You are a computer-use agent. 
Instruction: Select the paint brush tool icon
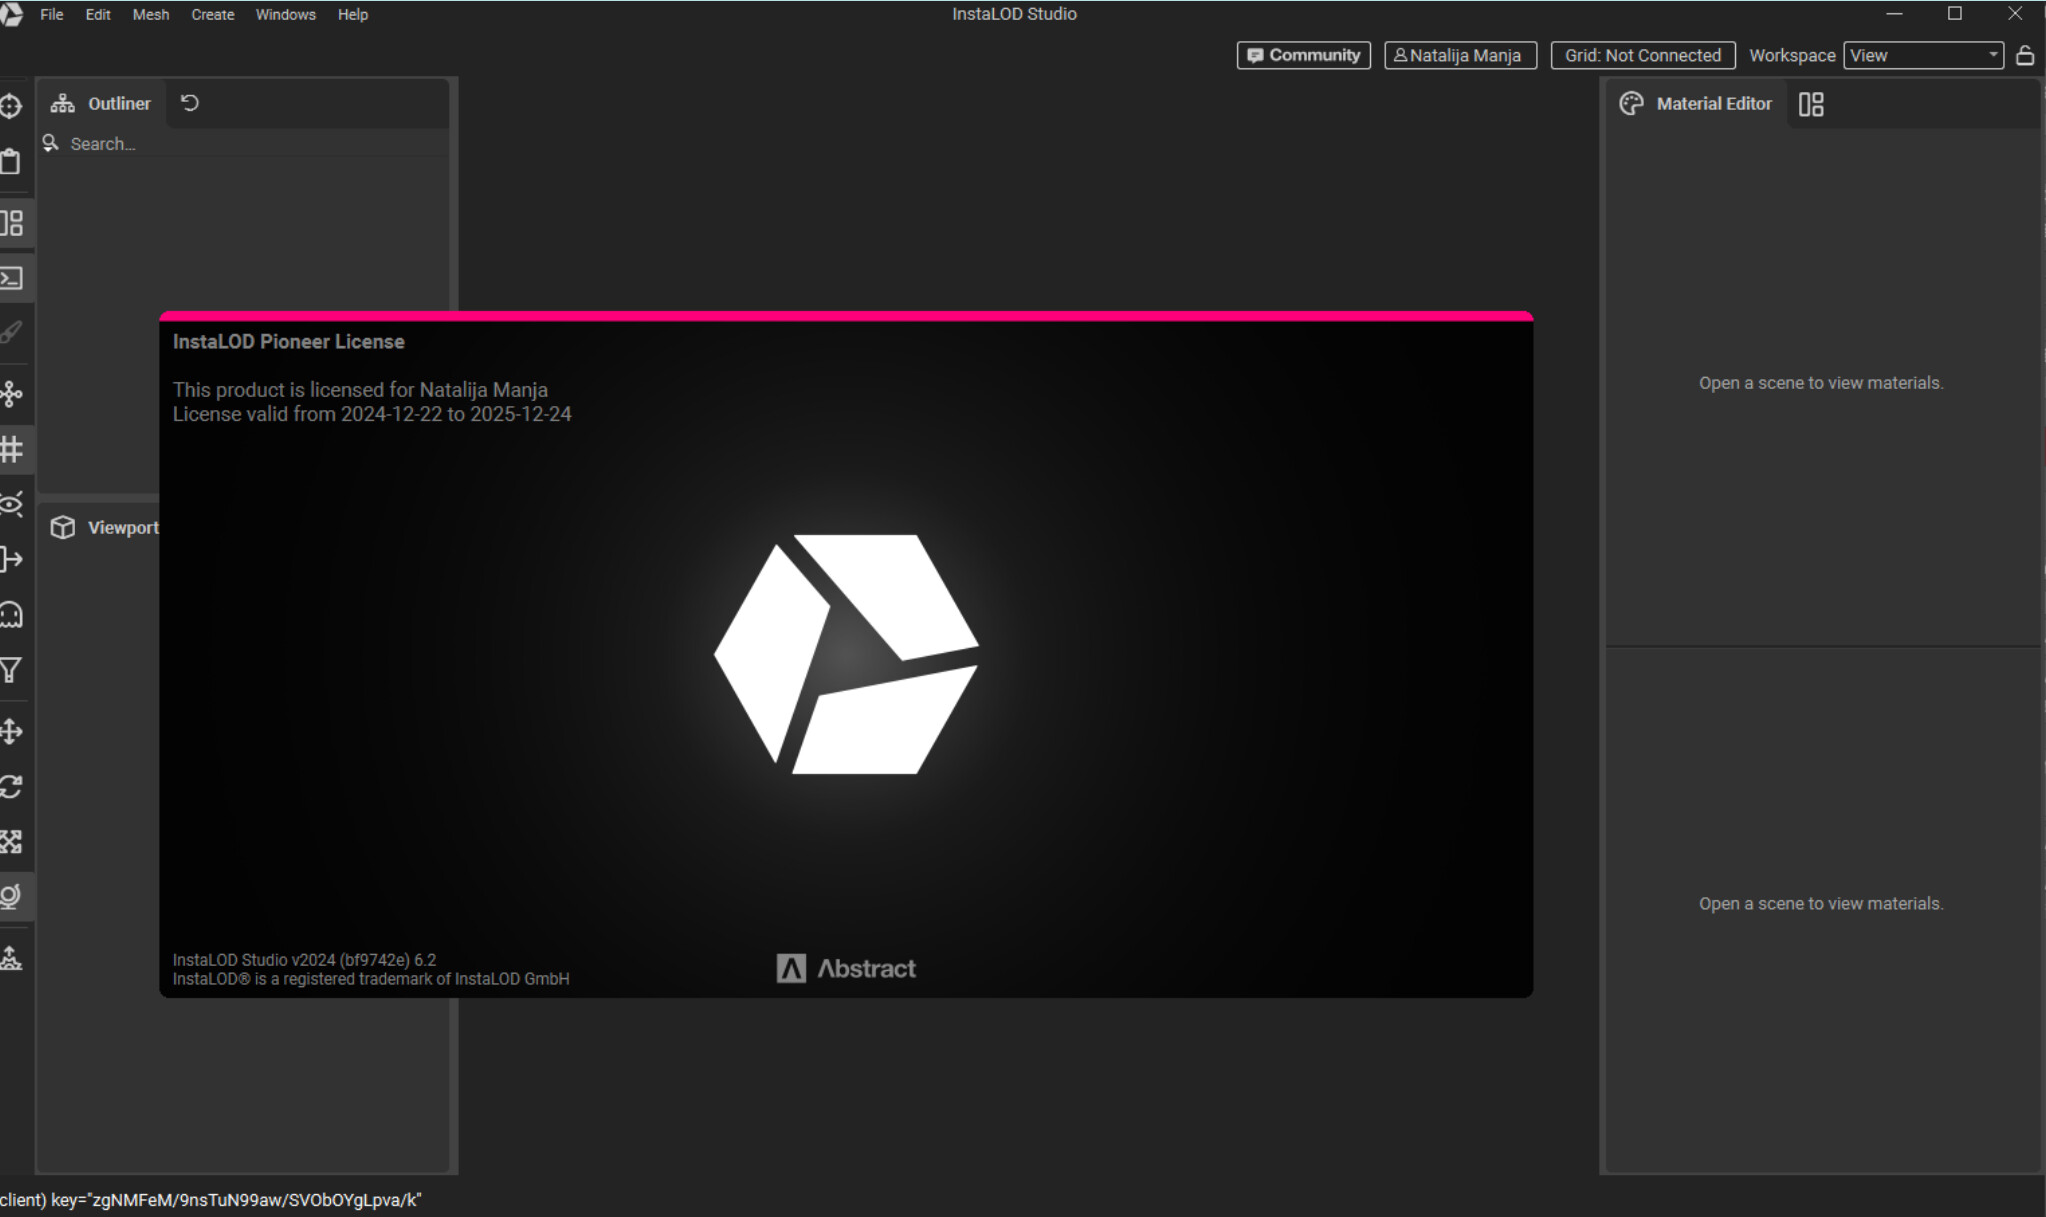[x=11, y=333]
